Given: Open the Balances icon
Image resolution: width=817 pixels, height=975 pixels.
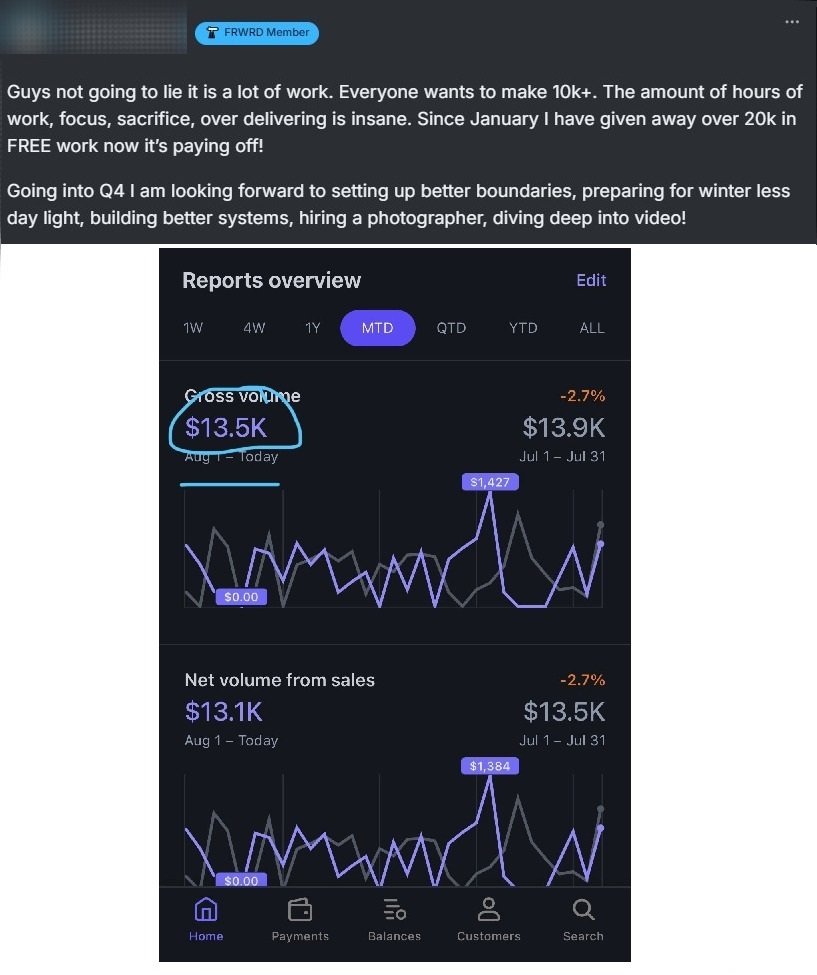Looking at the screenshot, I should click(394, 910).
